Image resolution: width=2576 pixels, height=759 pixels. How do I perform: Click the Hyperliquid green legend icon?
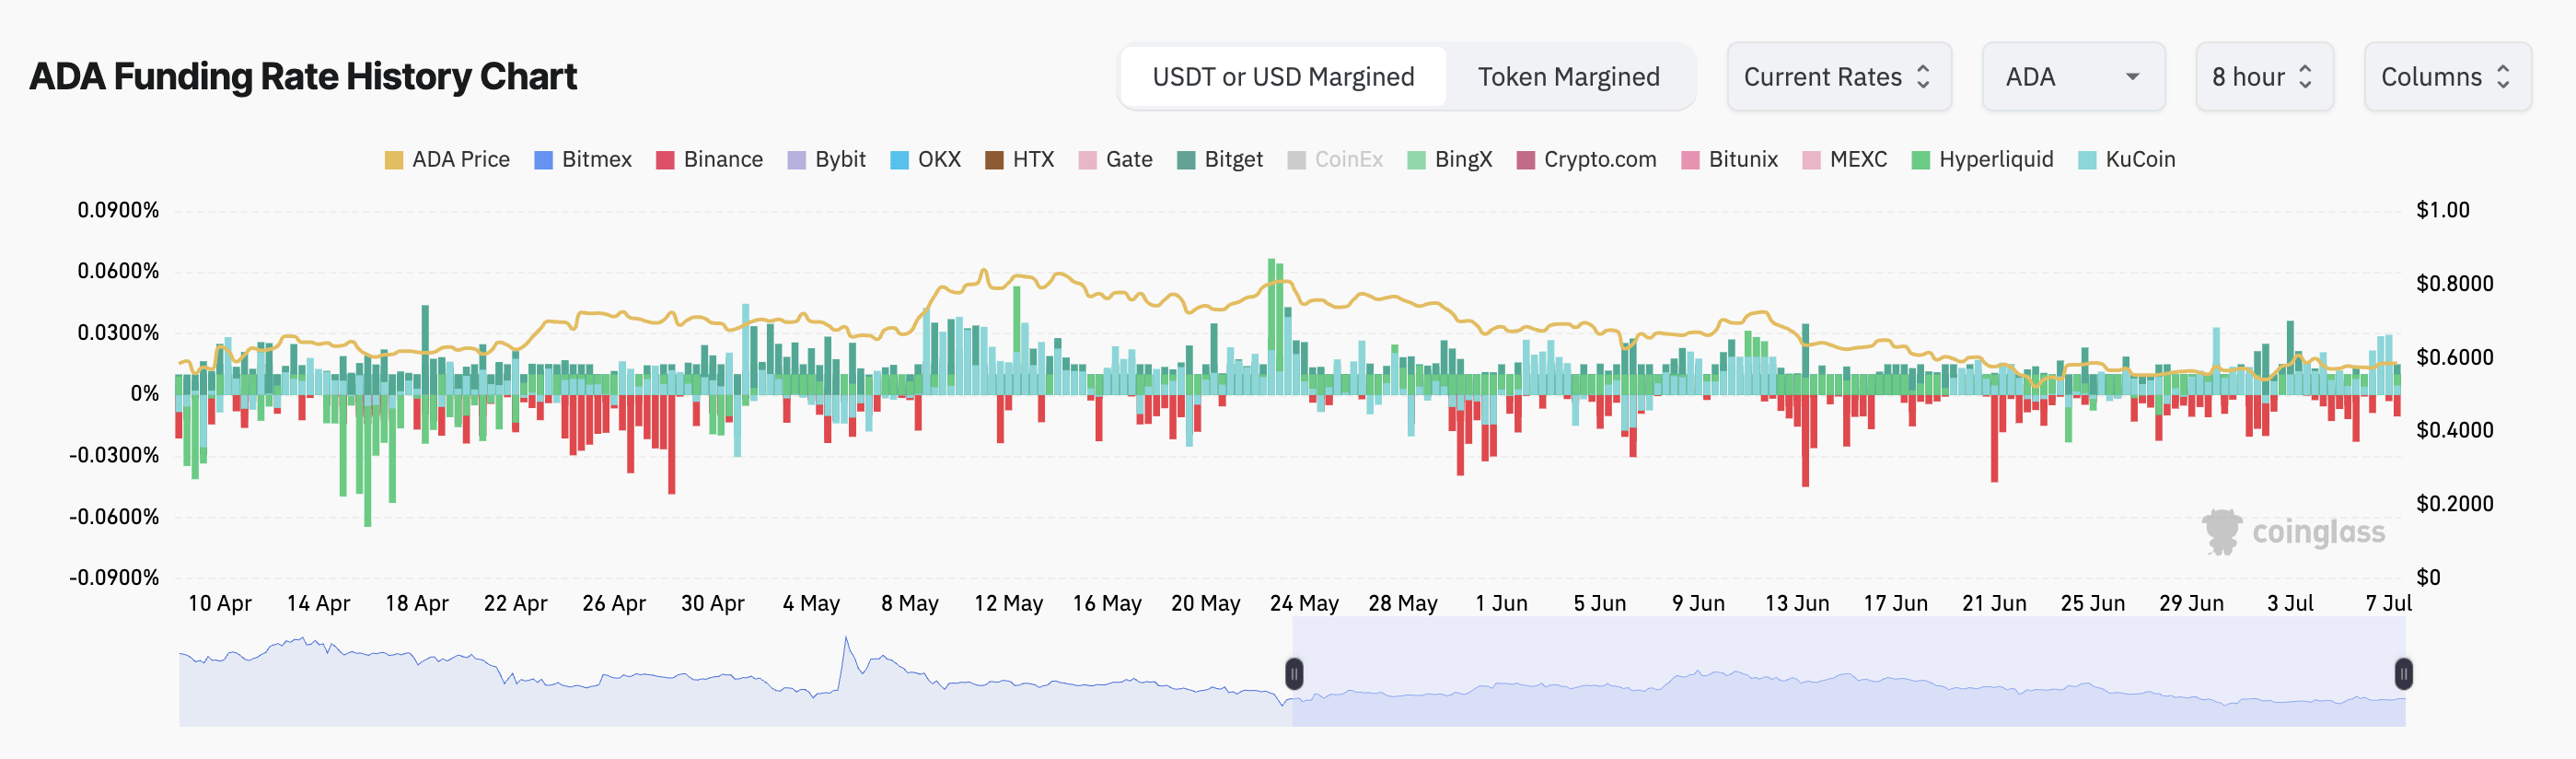click(1920, 160)
